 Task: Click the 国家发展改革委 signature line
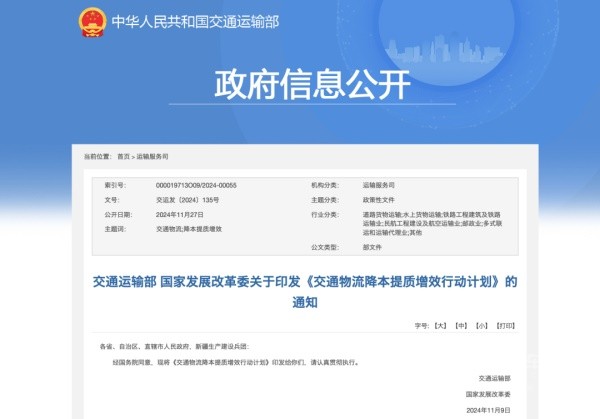tap(487, 395)
